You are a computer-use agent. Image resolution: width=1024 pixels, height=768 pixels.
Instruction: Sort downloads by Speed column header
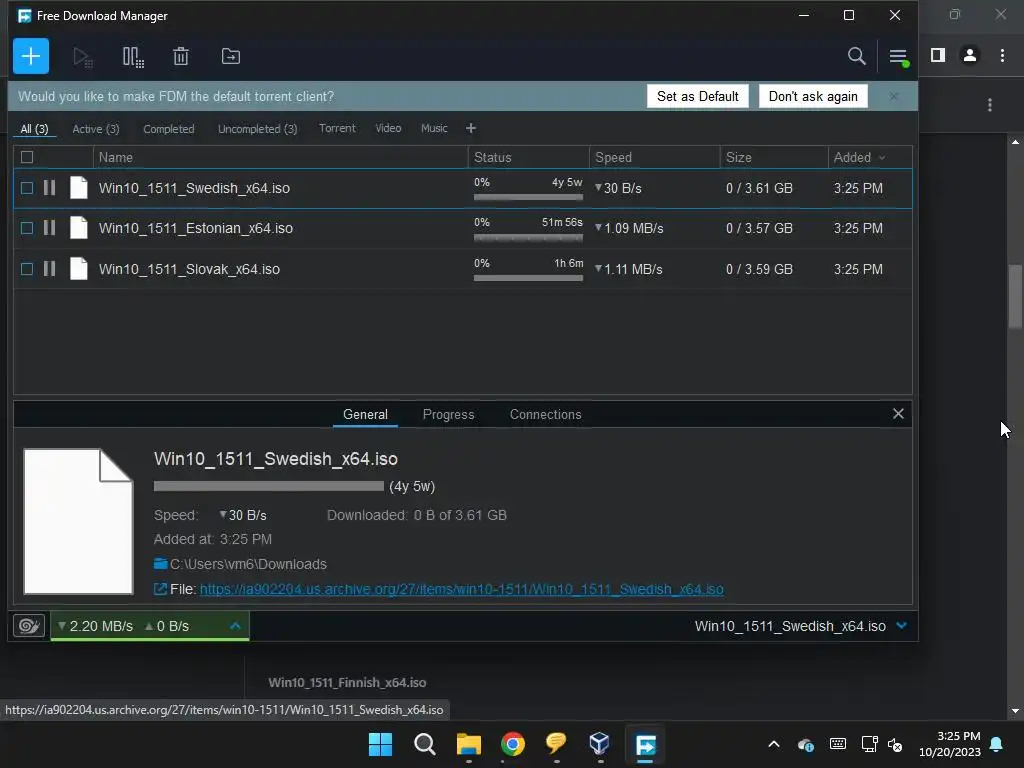[x=654, y=157]
